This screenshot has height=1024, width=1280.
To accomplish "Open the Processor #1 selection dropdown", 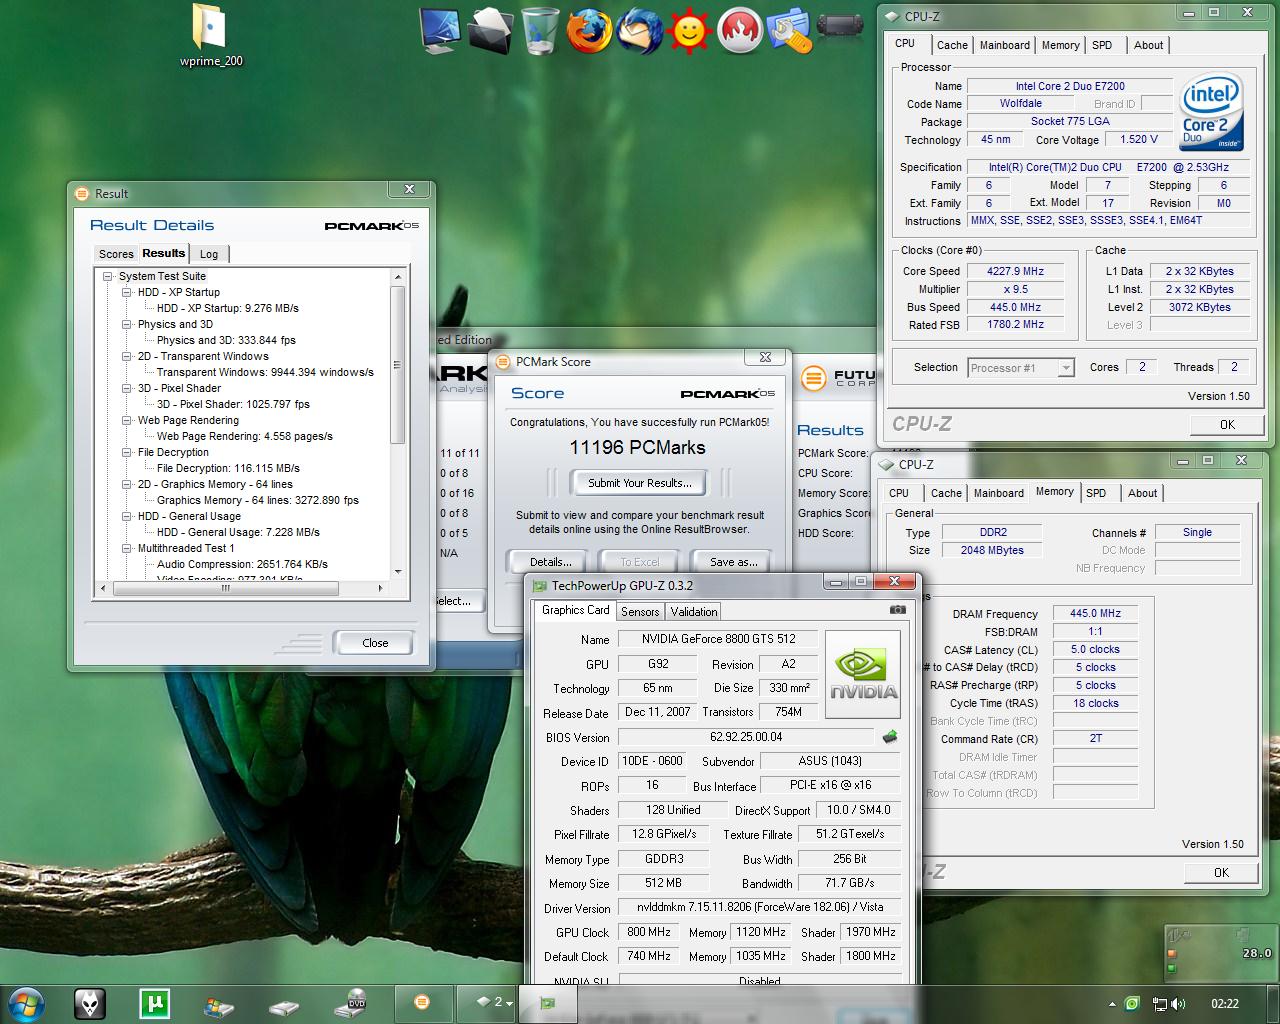I will 1021,368.
